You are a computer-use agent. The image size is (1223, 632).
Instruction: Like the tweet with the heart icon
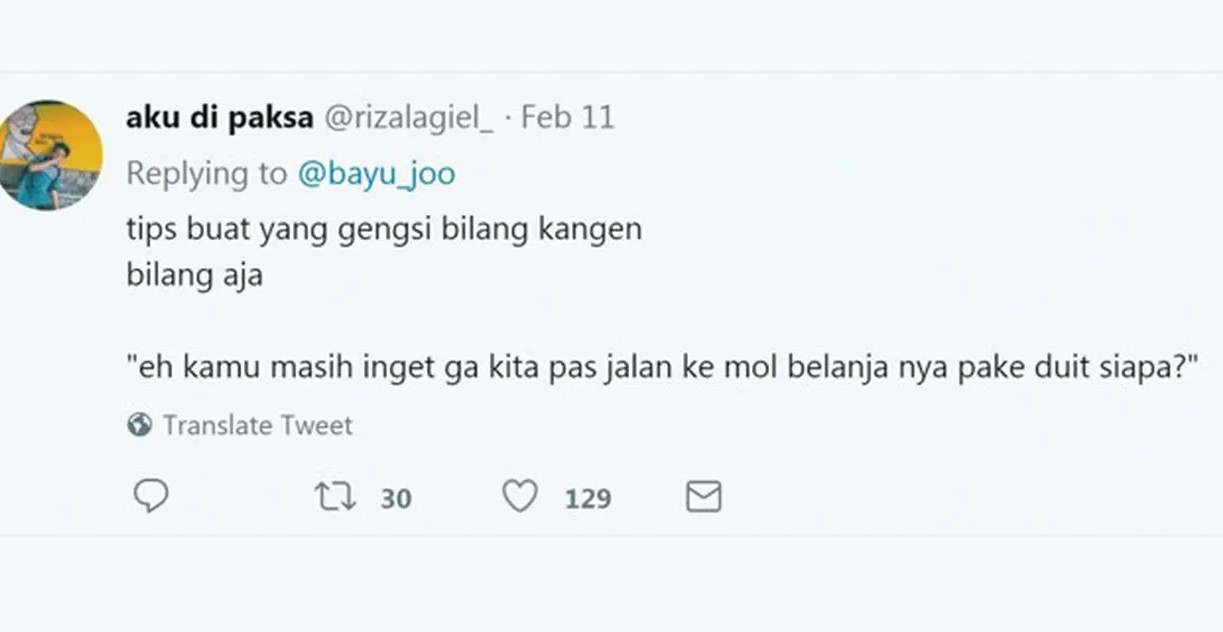point(520,497)
